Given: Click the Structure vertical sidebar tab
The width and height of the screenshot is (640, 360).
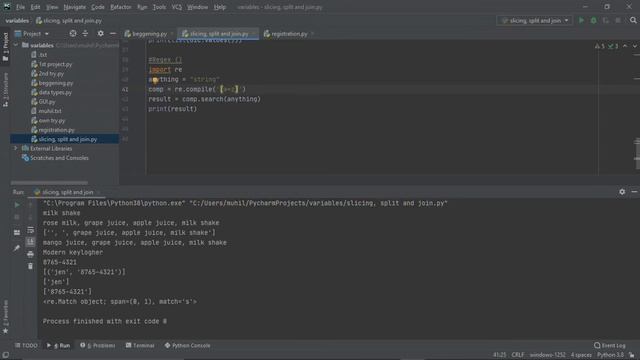Looking at the screenshot, I should 5,90.
